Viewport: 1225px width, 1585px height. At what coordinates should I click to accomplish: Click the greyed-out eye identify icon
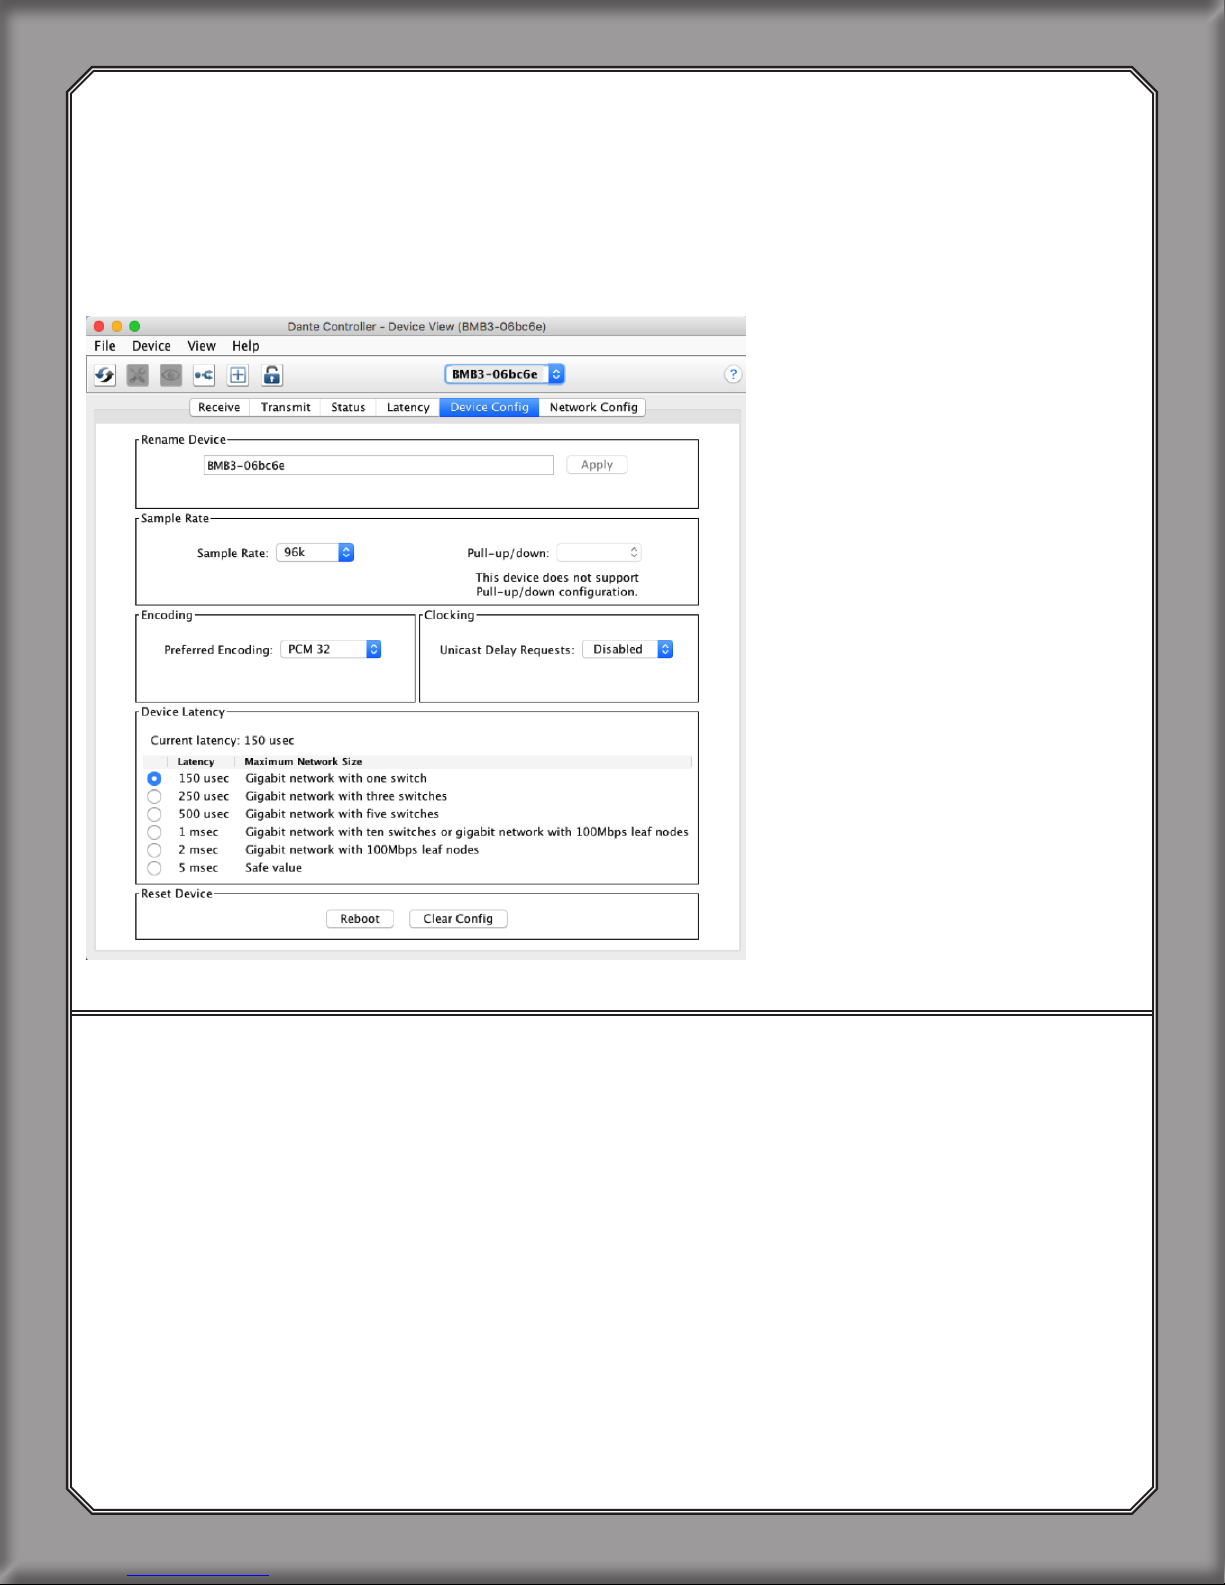pyautogui.click(x=171, y=375)
